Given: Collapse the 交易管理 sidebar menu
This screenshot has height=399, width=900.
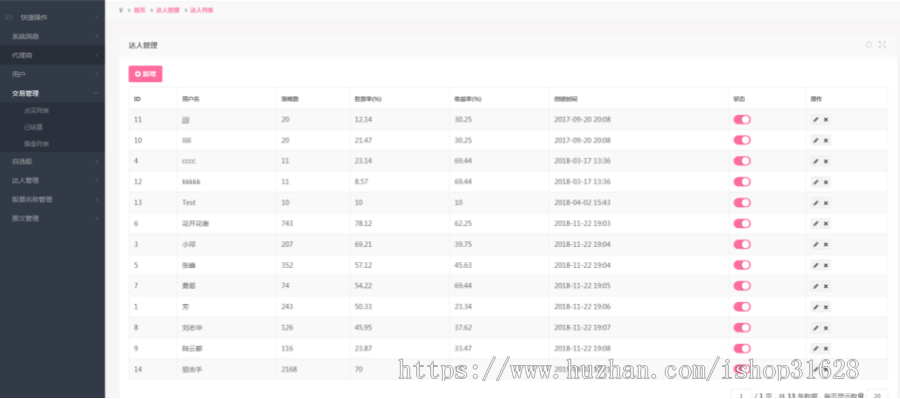Looking at the screenshot, I should click(x=52, y=93).
